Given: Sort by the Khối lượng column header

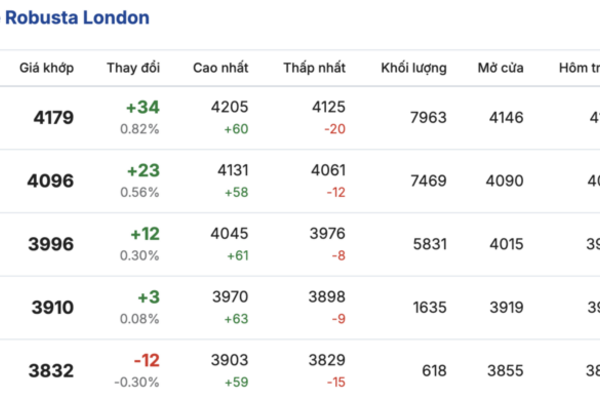Looking at the screenshot, I should [x=413, y=68].
